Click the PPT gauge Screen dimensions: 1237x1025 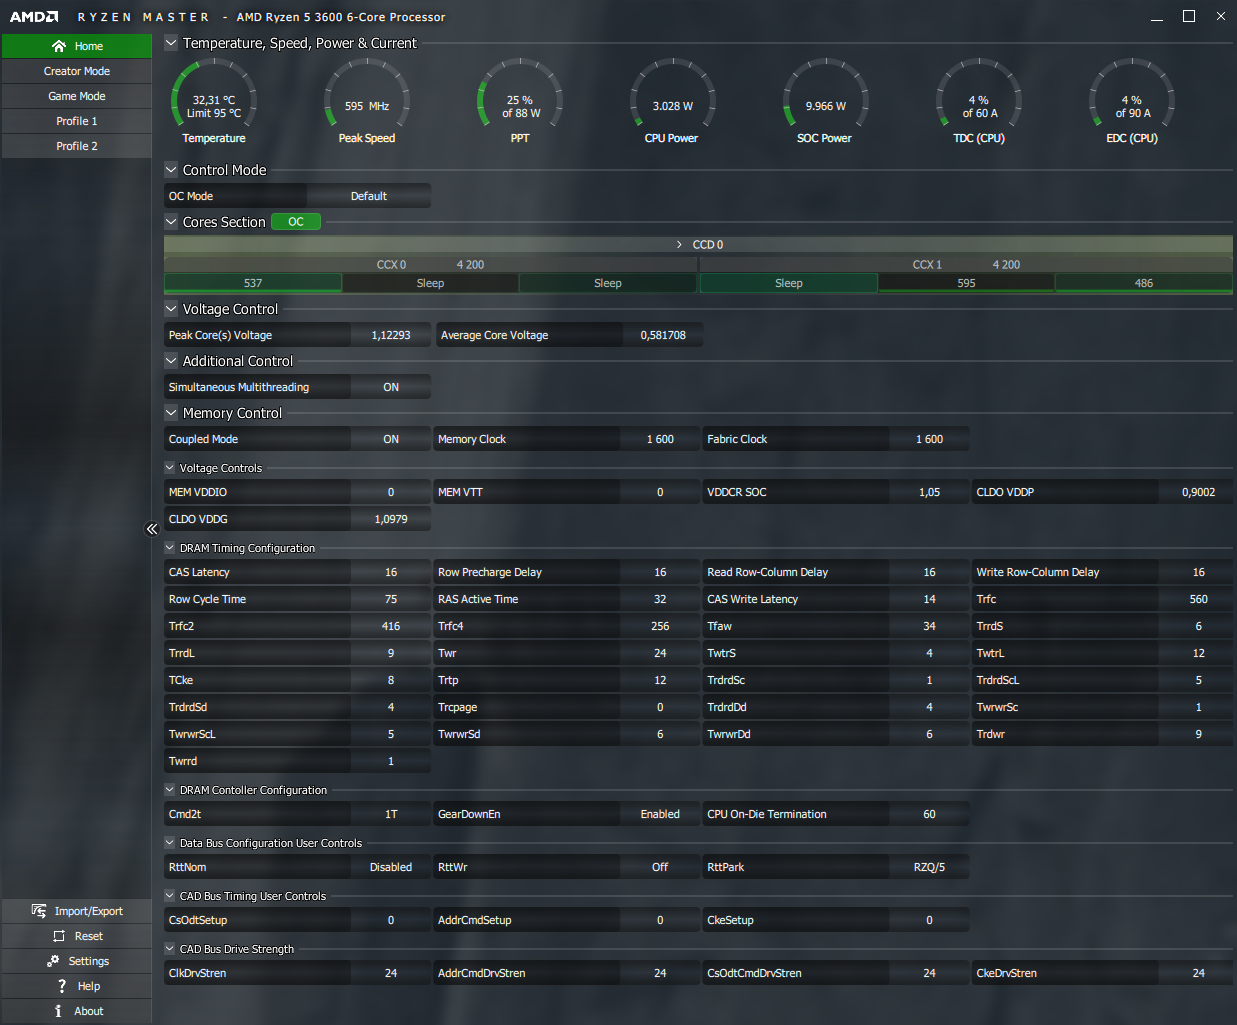pos(520,102)
